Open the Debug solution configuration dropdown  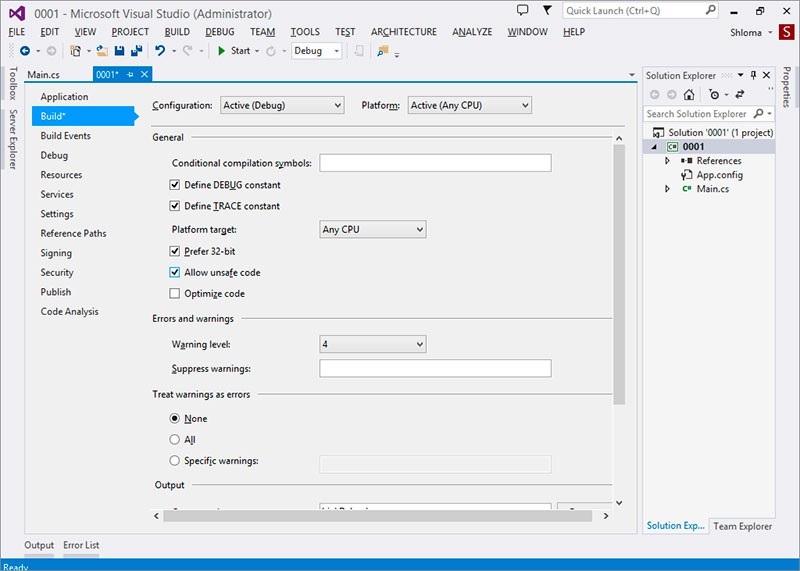tap(316, 51)
